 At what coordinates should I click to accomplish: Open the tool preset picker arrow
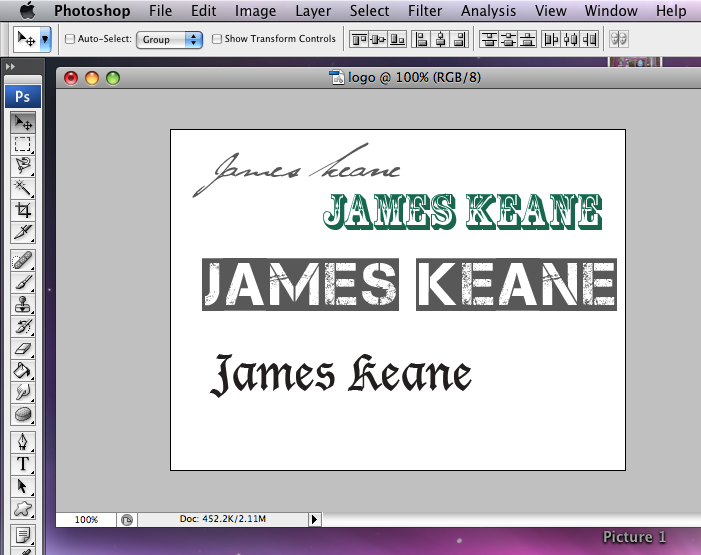point(45,39)
